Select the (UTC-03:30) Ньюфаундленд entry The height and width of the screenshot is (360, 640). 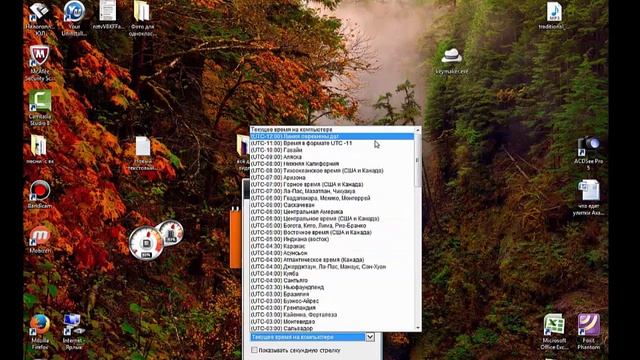click(332, 287)
